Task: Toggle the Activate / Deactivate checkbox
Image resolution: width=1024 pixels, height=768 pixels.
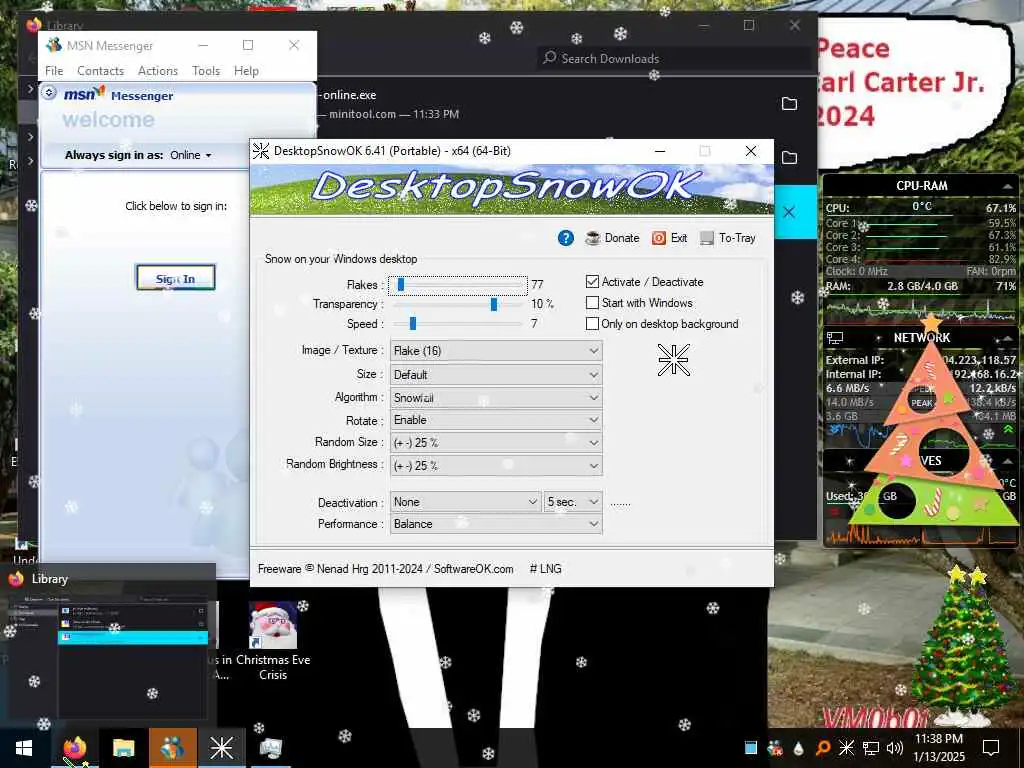Action: coord(592,281)
